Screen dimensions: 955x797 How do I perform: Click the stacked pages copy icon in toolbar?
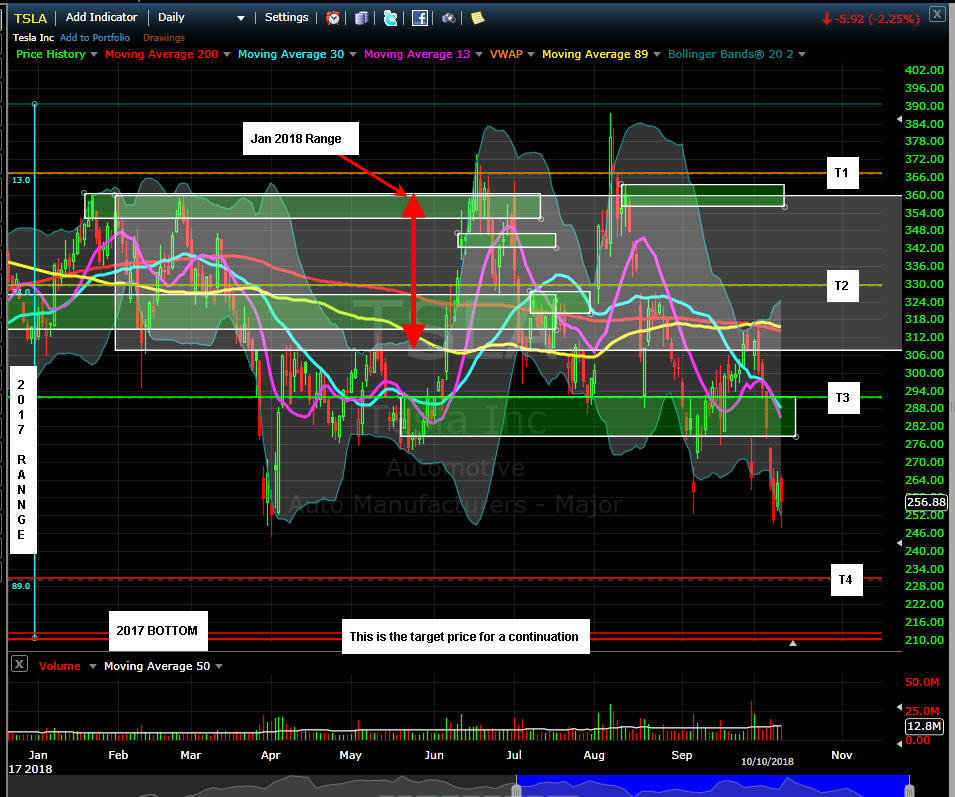point(361,18)
